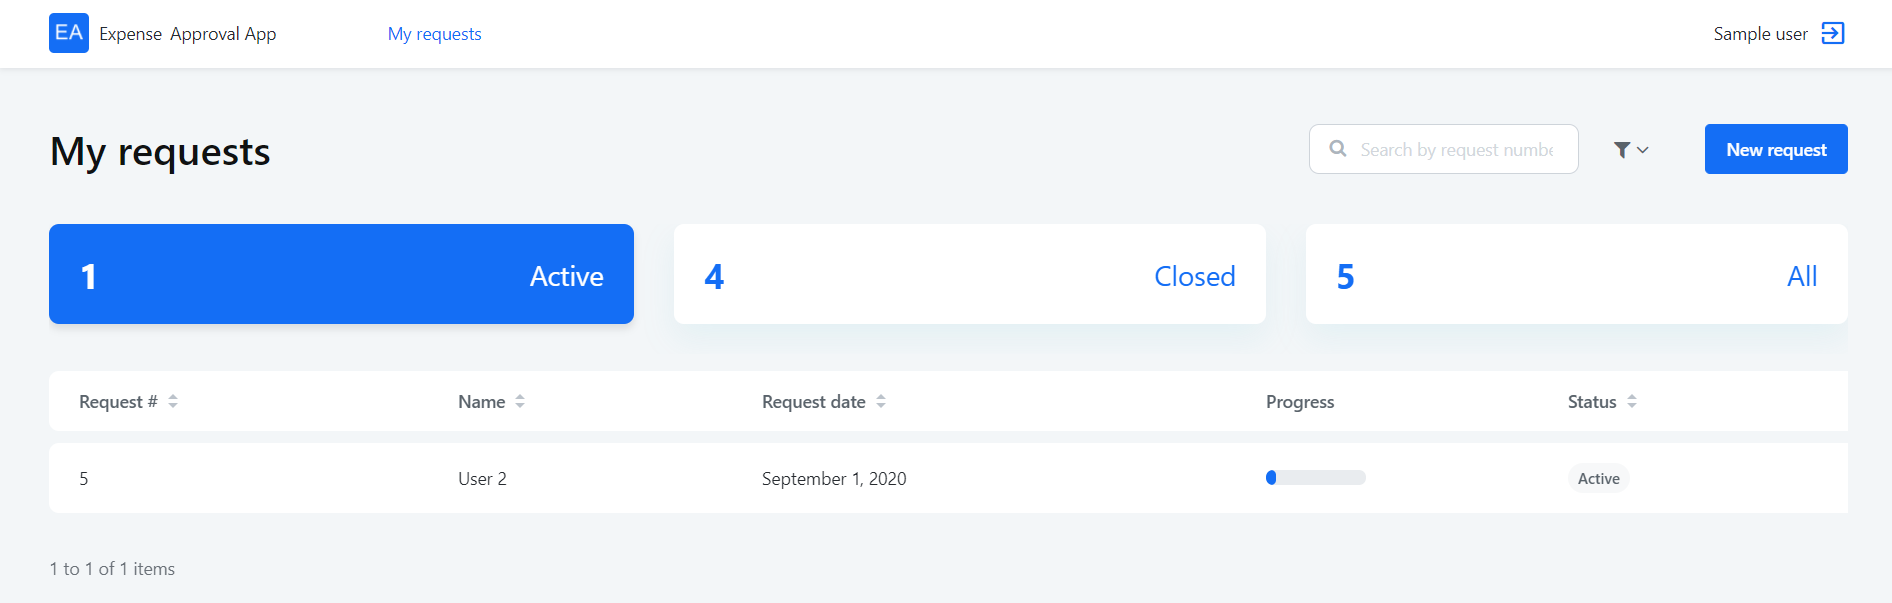The image size is (1892, 603).
Task: Open the My requests navigation link
Action: click(434, 34)
